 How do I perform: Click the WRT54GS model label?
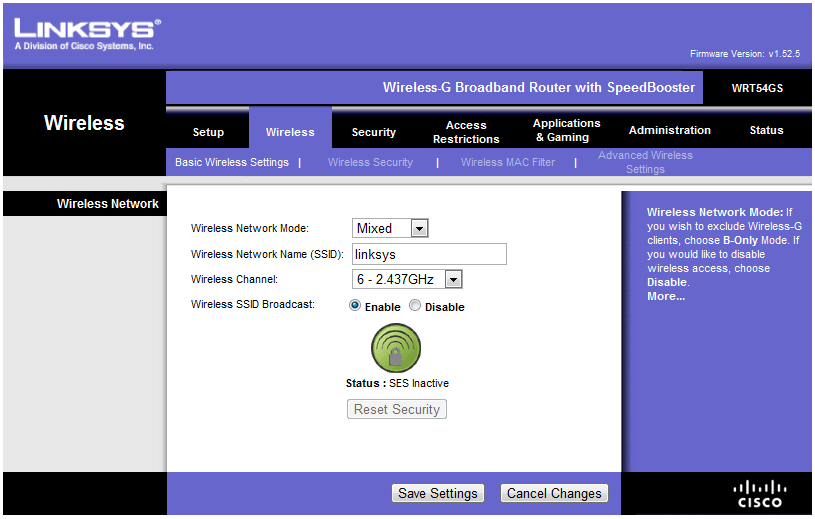(x=757, y=88)
